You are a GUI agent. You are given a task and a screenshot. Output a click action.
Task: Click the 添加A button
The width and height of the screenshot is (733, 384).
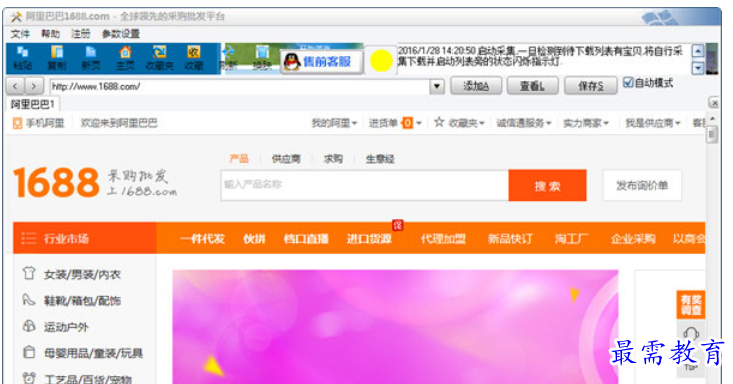476,86
